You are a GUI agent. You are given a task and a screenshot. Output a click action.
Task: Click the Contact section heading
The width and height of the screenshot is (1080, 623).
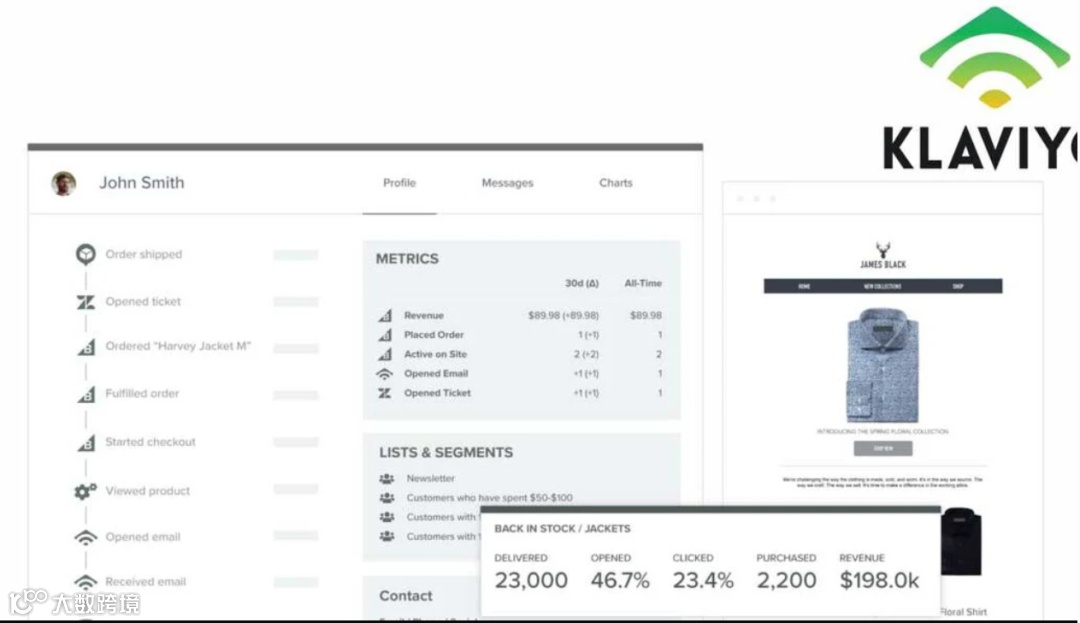406,596
